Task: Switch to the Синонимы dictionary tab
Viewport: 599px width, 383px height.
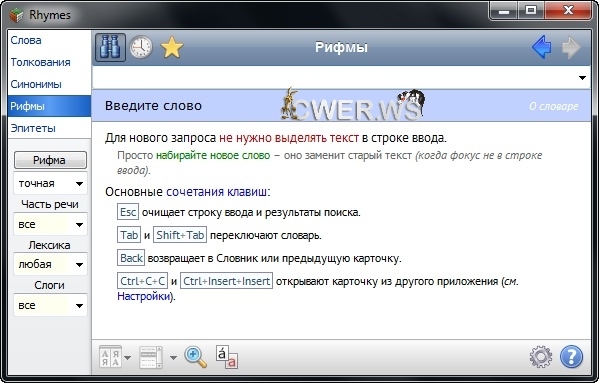Action: coord(36,84)
